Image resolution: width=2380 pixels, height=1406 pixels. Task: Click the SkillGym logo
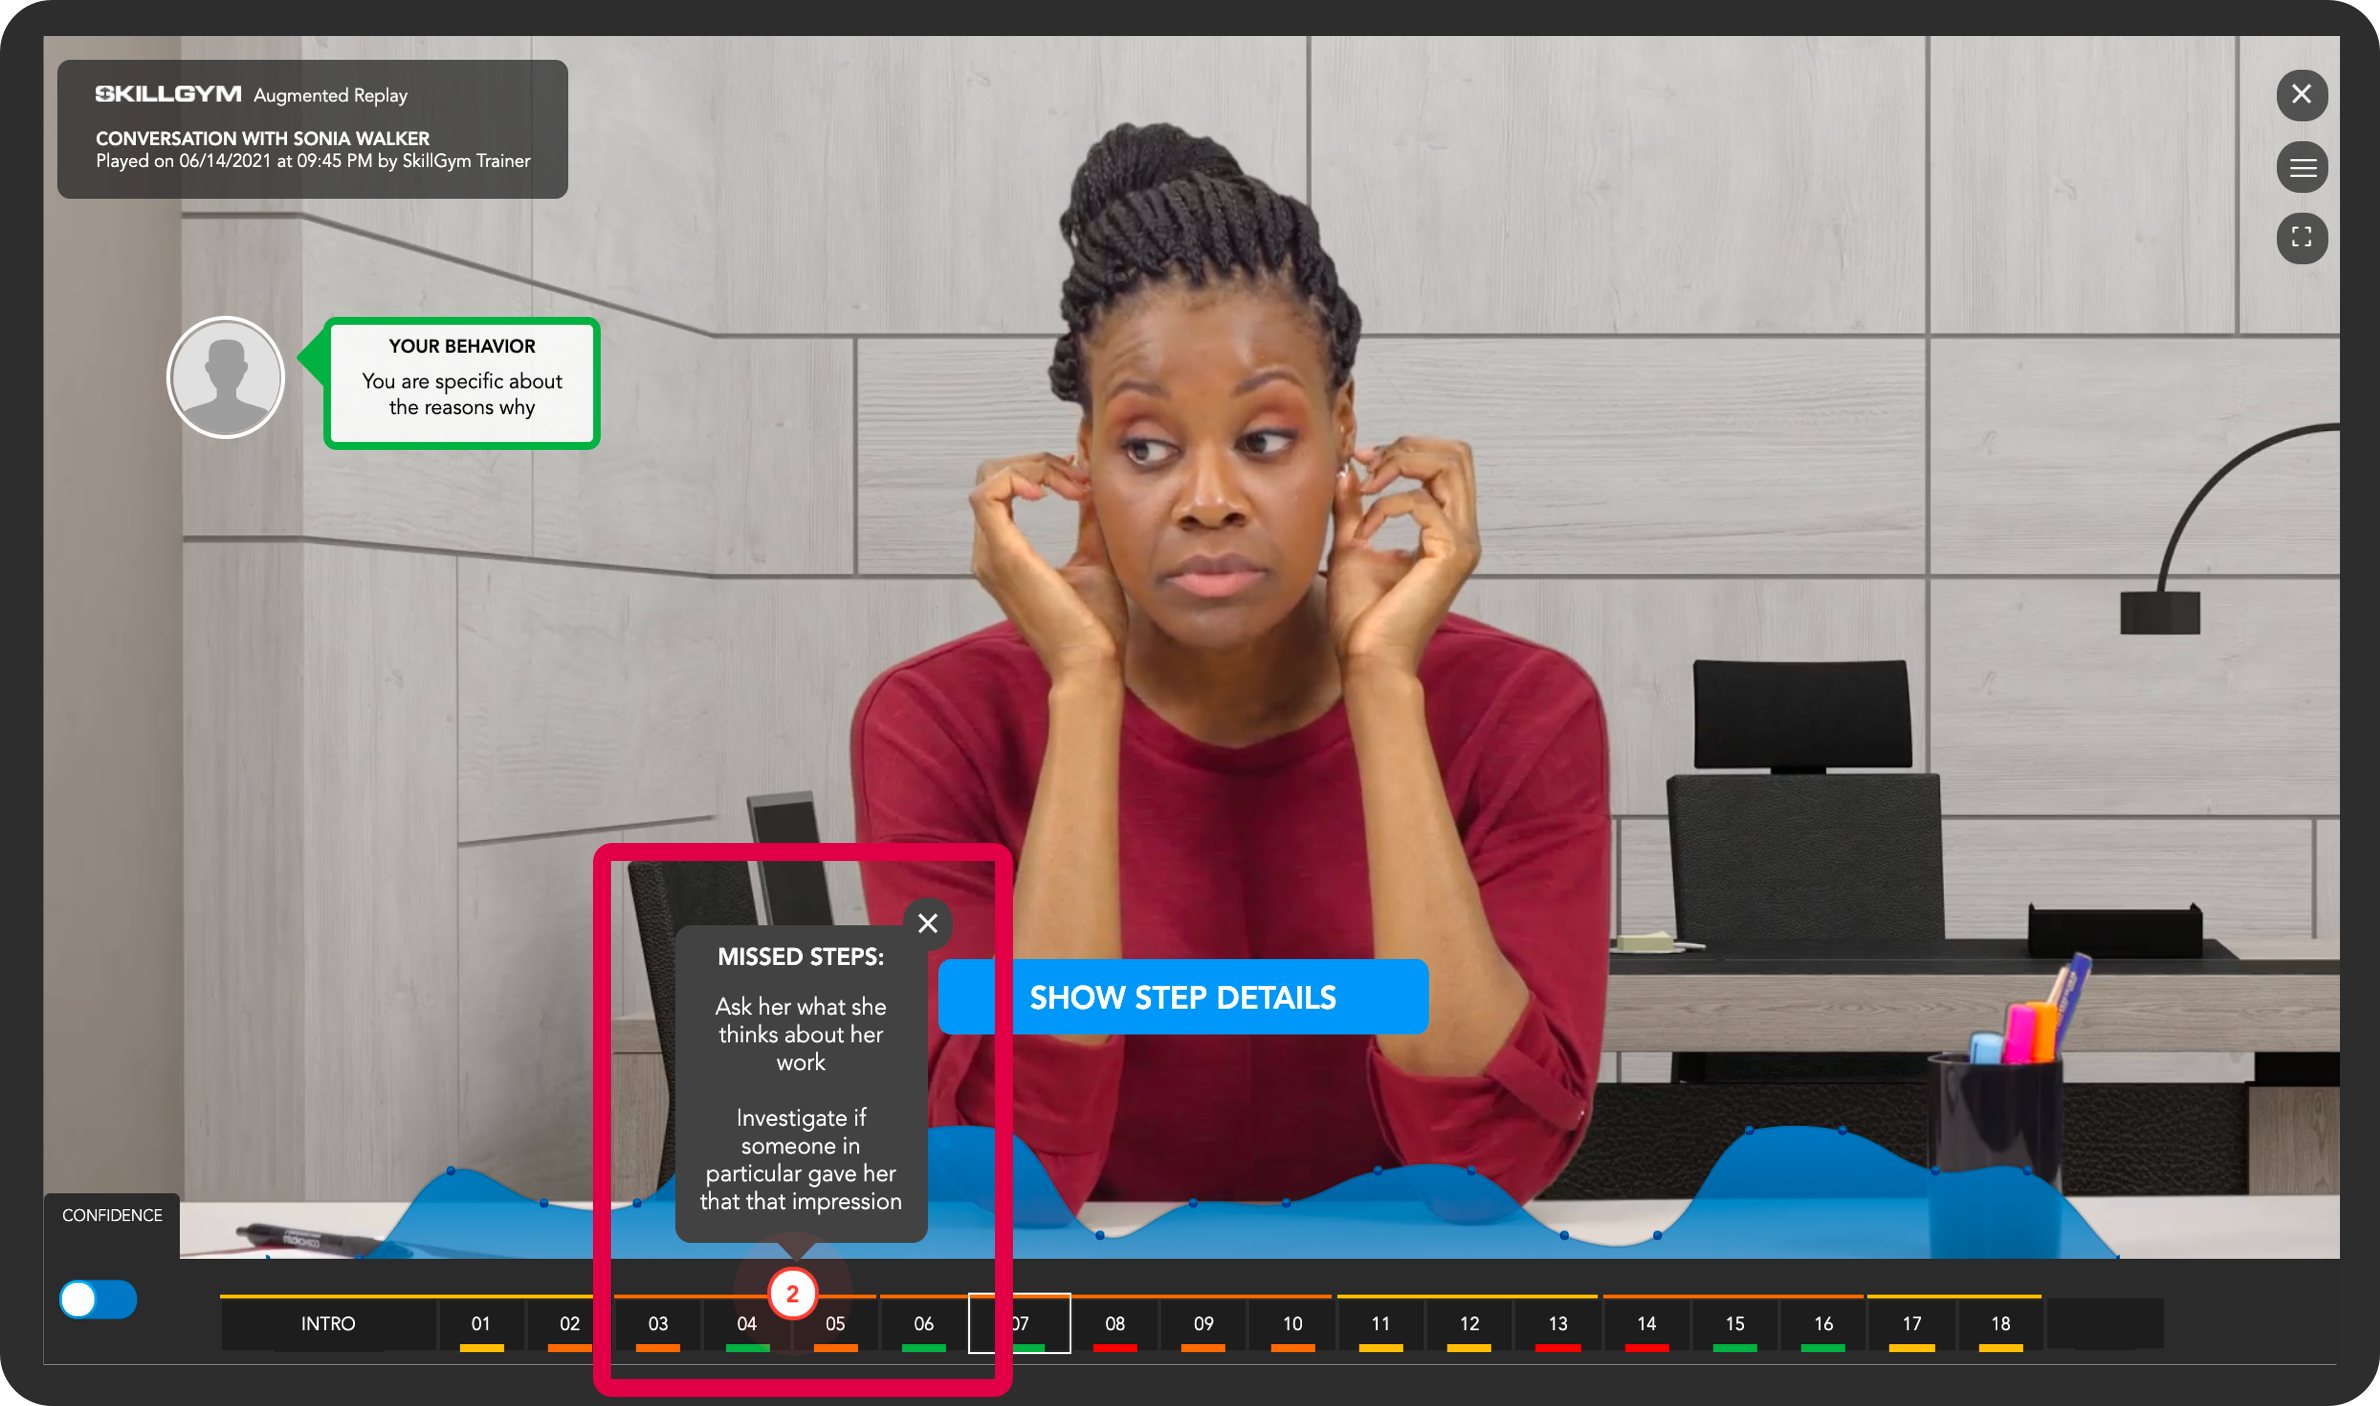(168, 94)
